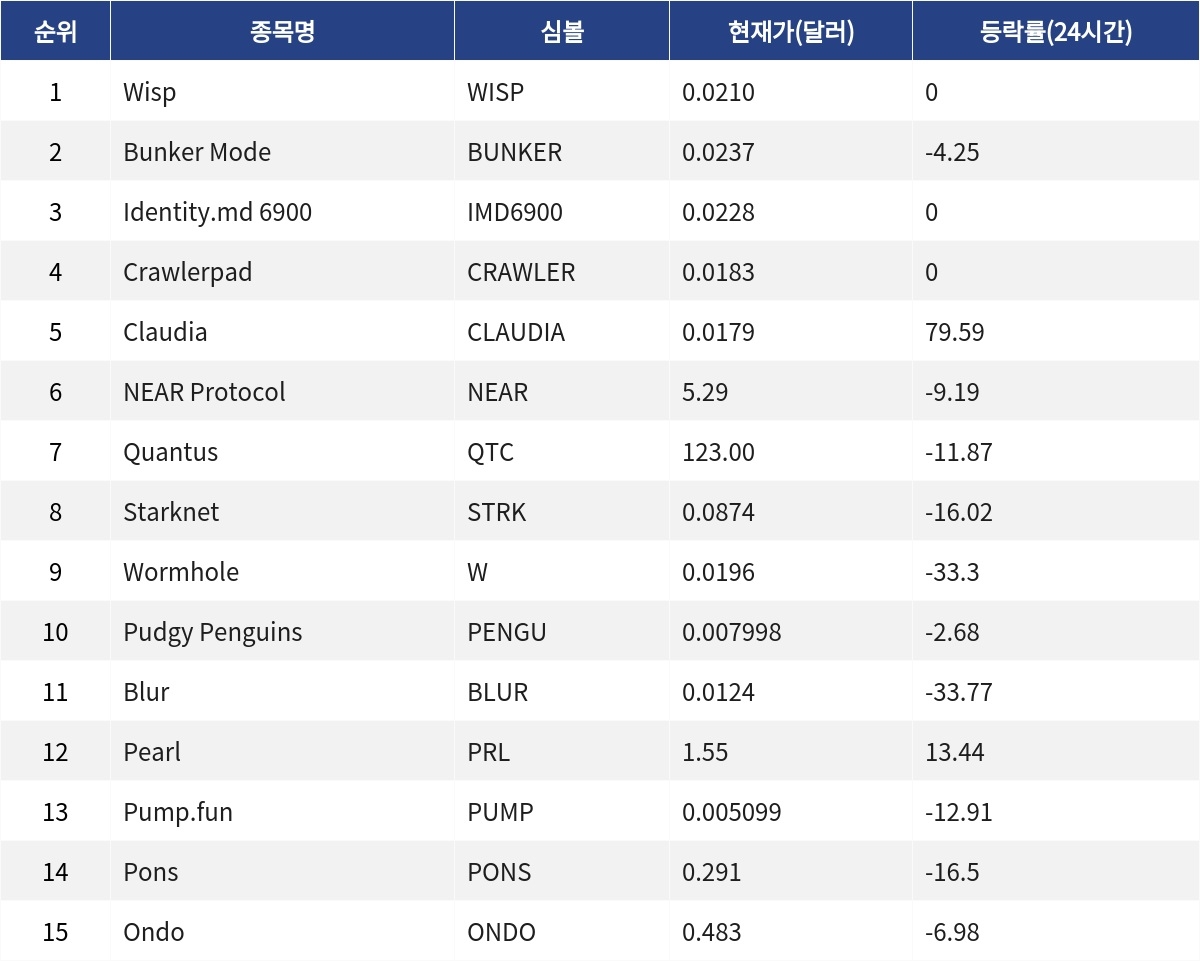
Task: Click rank number 12 in the Pearl row
Action: (x=55, y=752)
